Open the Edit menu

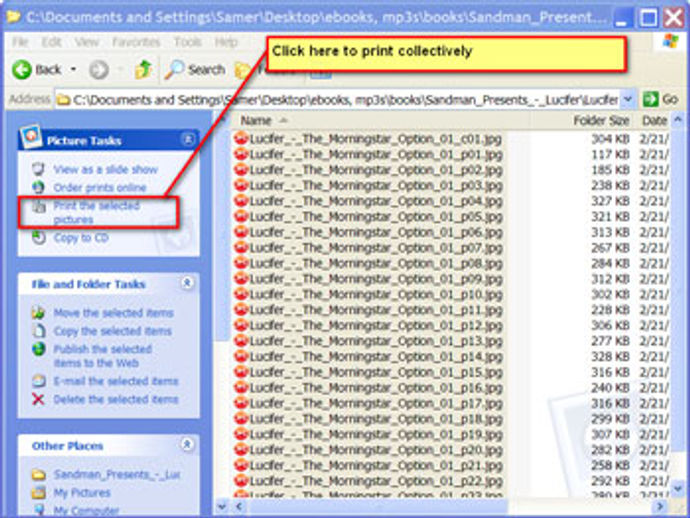click(51, 42)
